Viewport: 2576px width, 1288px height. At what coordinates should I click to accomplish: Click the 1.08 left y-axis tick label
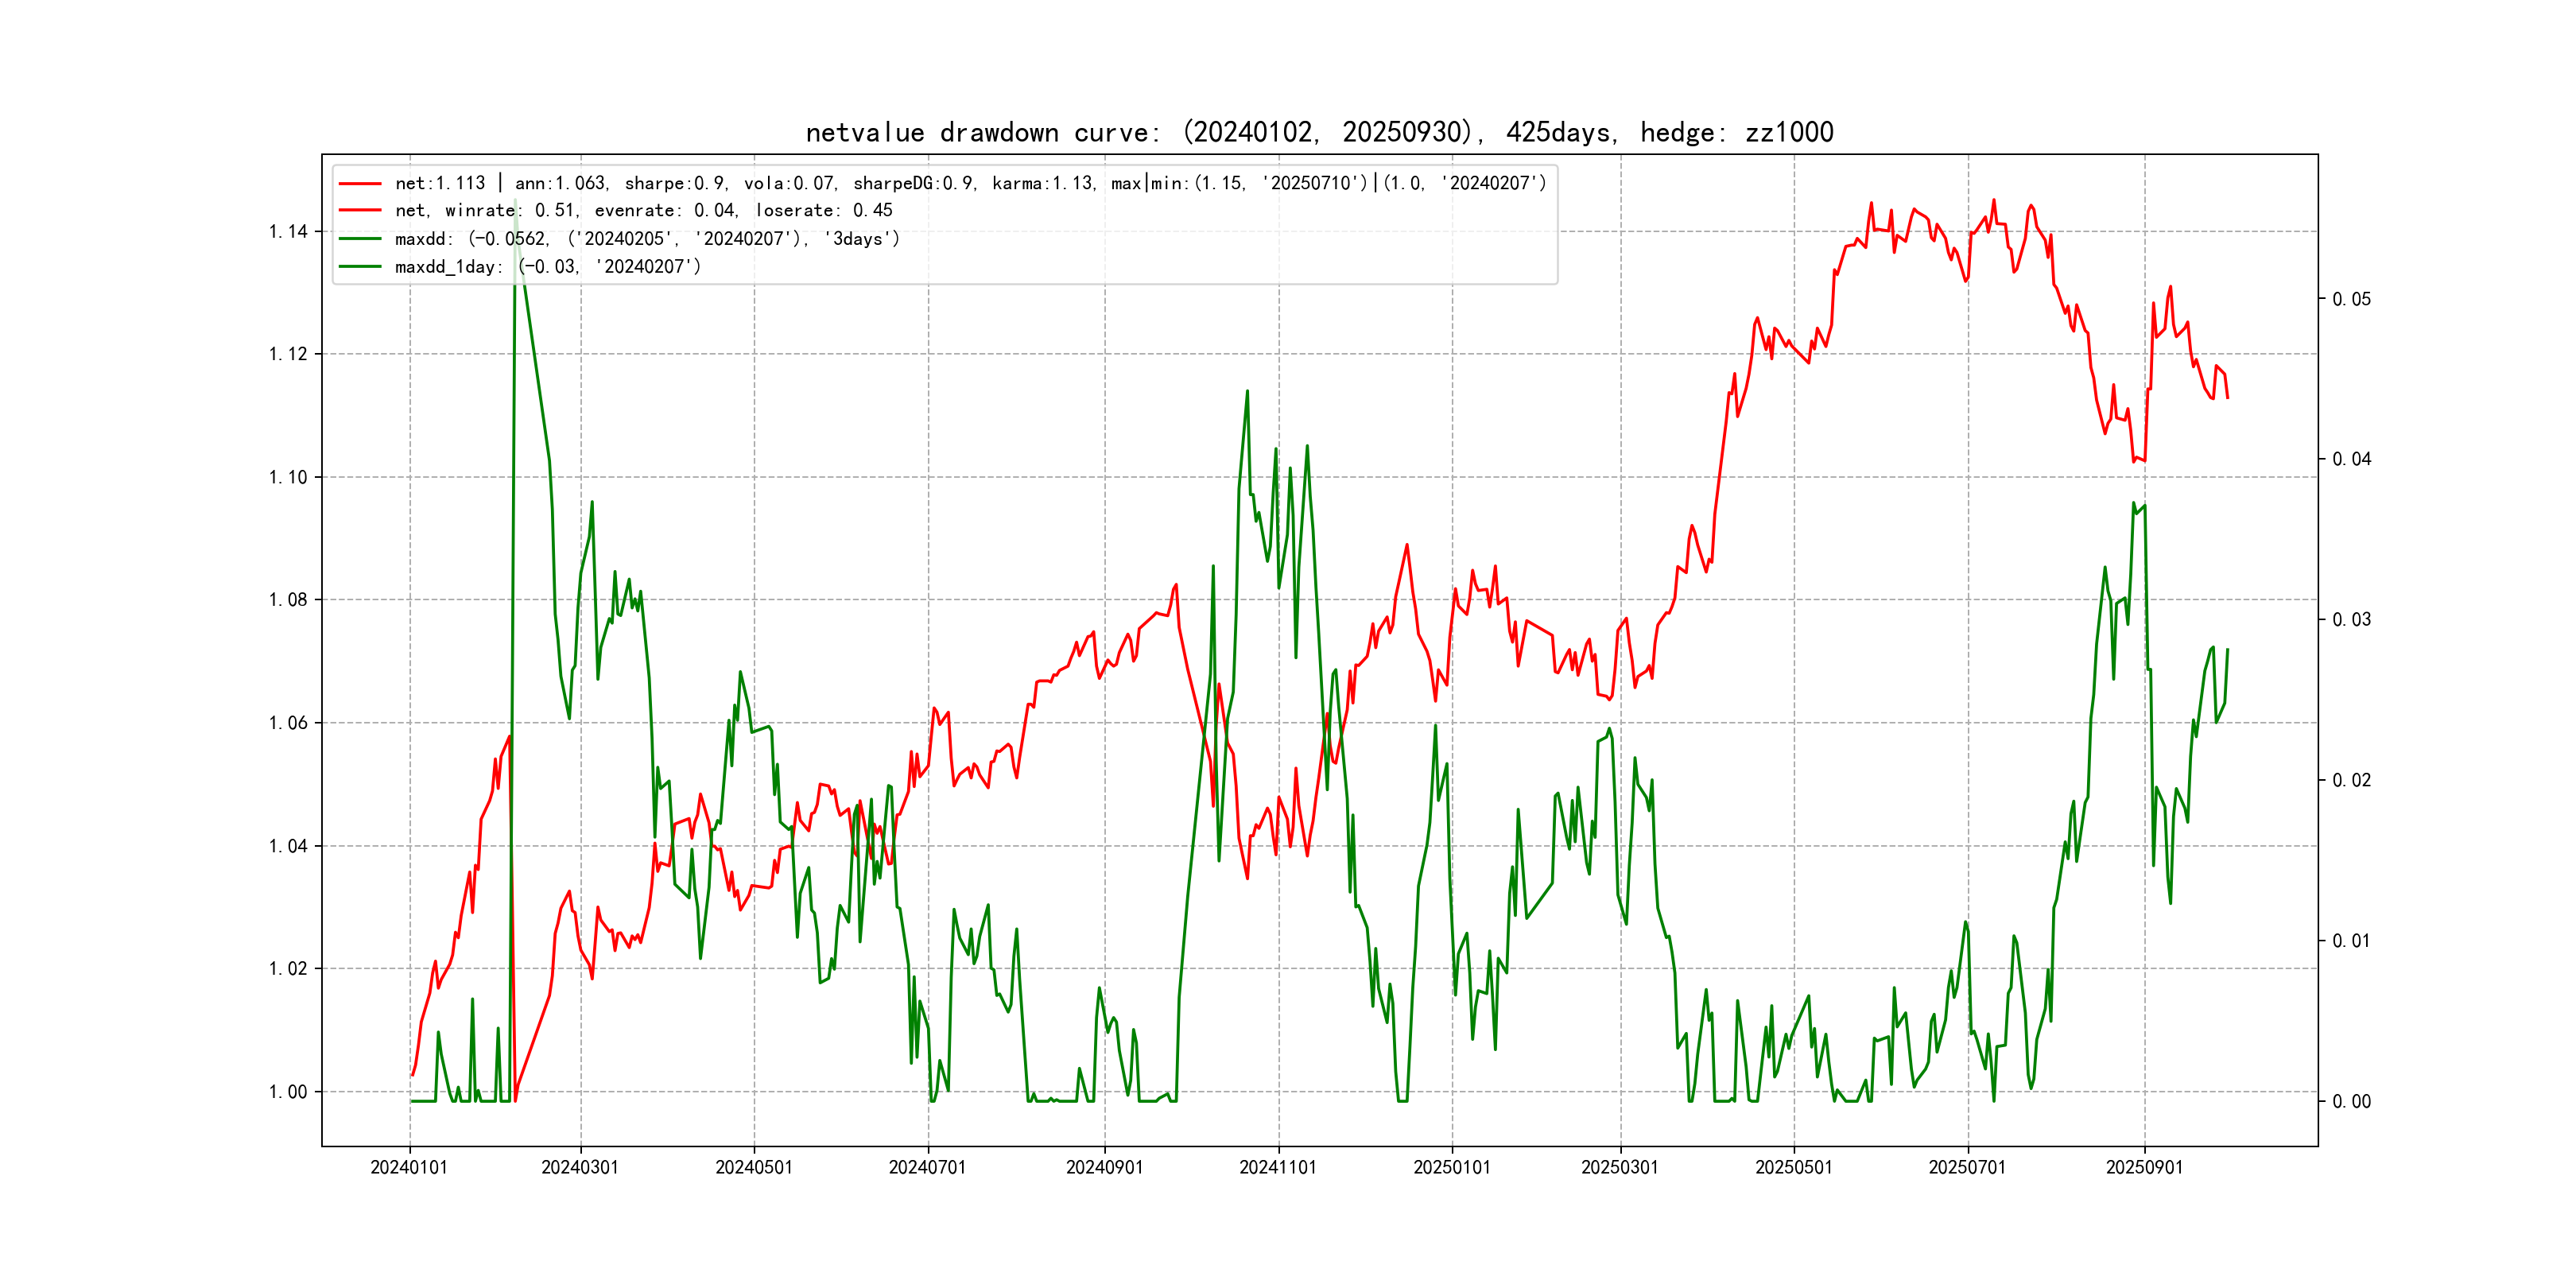[x=288, y=599]
